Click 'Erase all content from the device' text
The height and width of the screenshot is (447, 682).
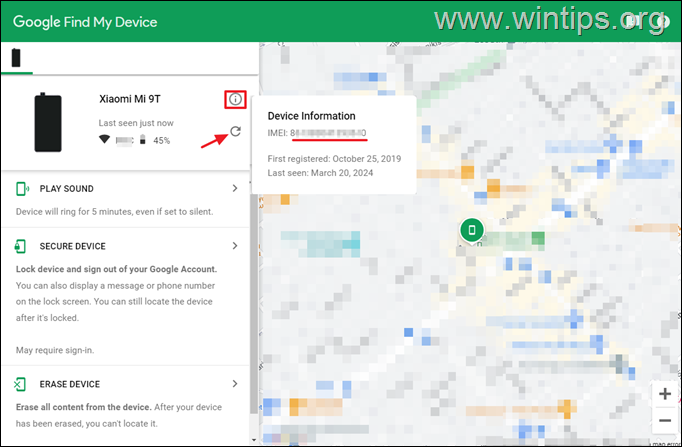[x=84, y=407]
